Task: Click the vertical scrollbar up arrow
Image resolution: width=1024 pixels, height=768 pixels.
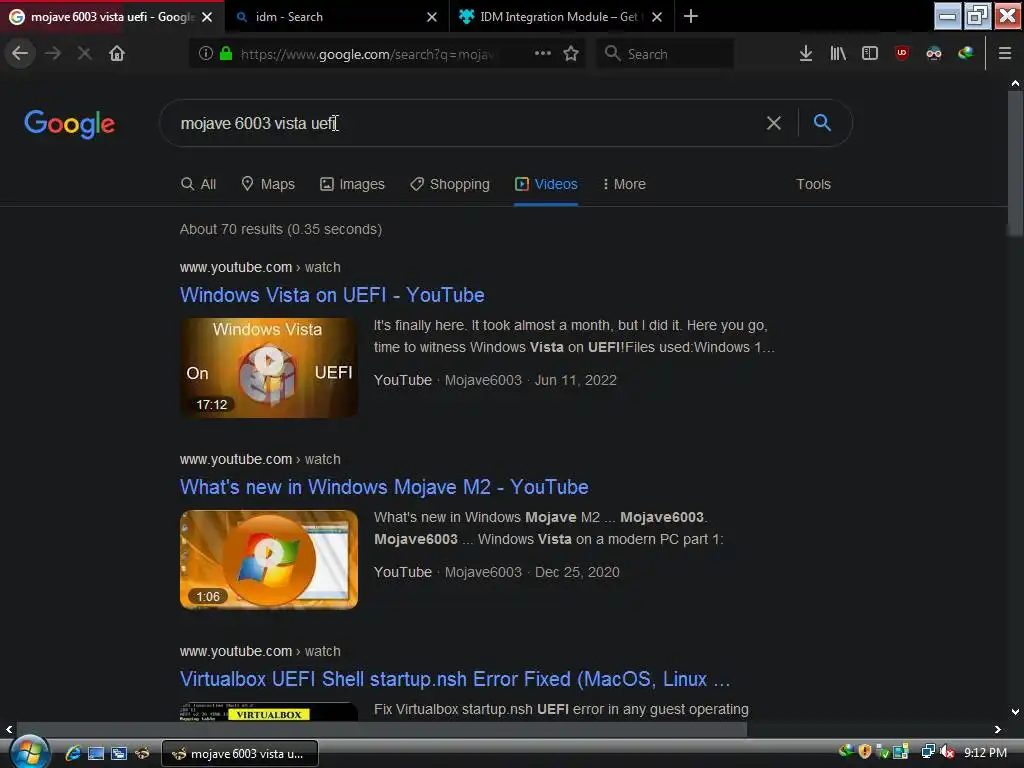Action: coord(1015,84)
